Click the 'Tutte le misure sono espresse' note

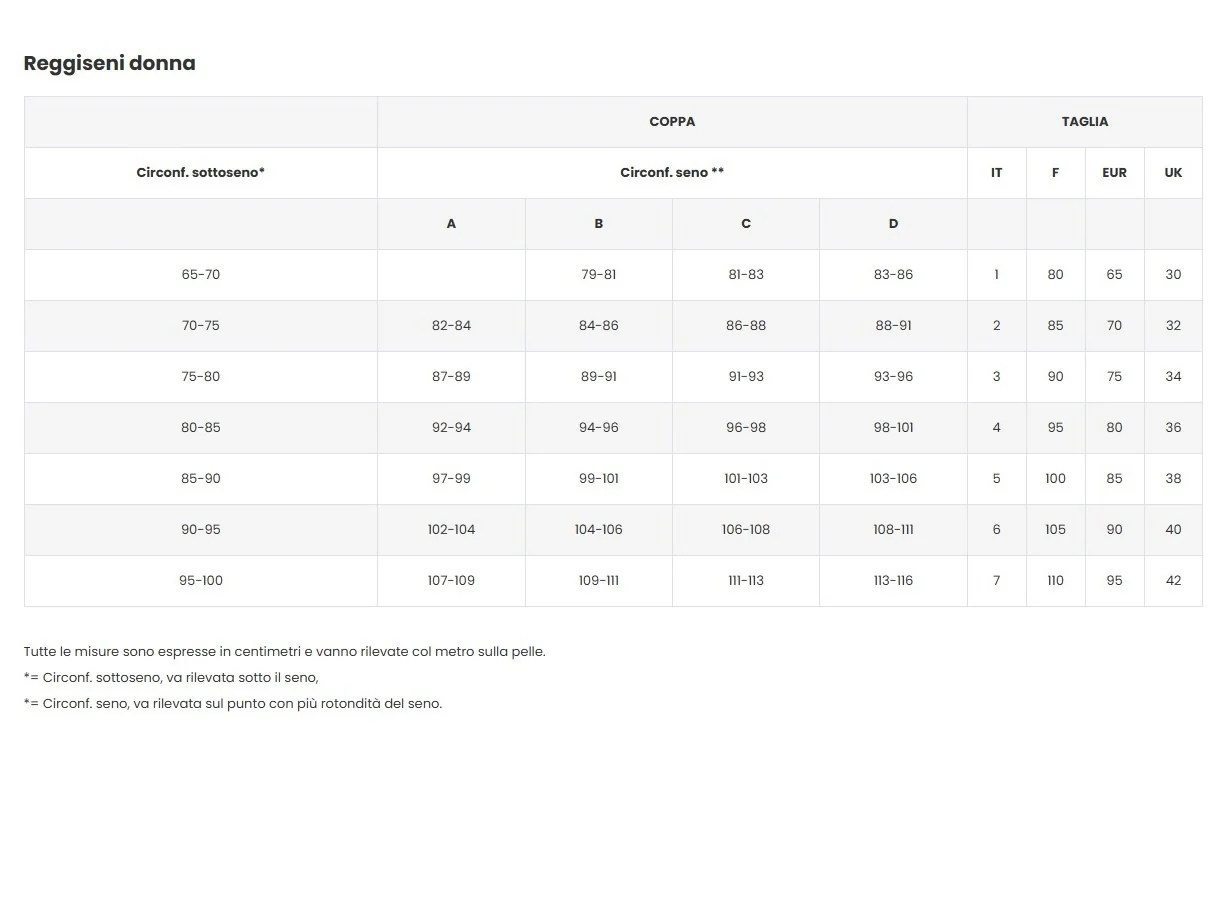coord(285,652)
